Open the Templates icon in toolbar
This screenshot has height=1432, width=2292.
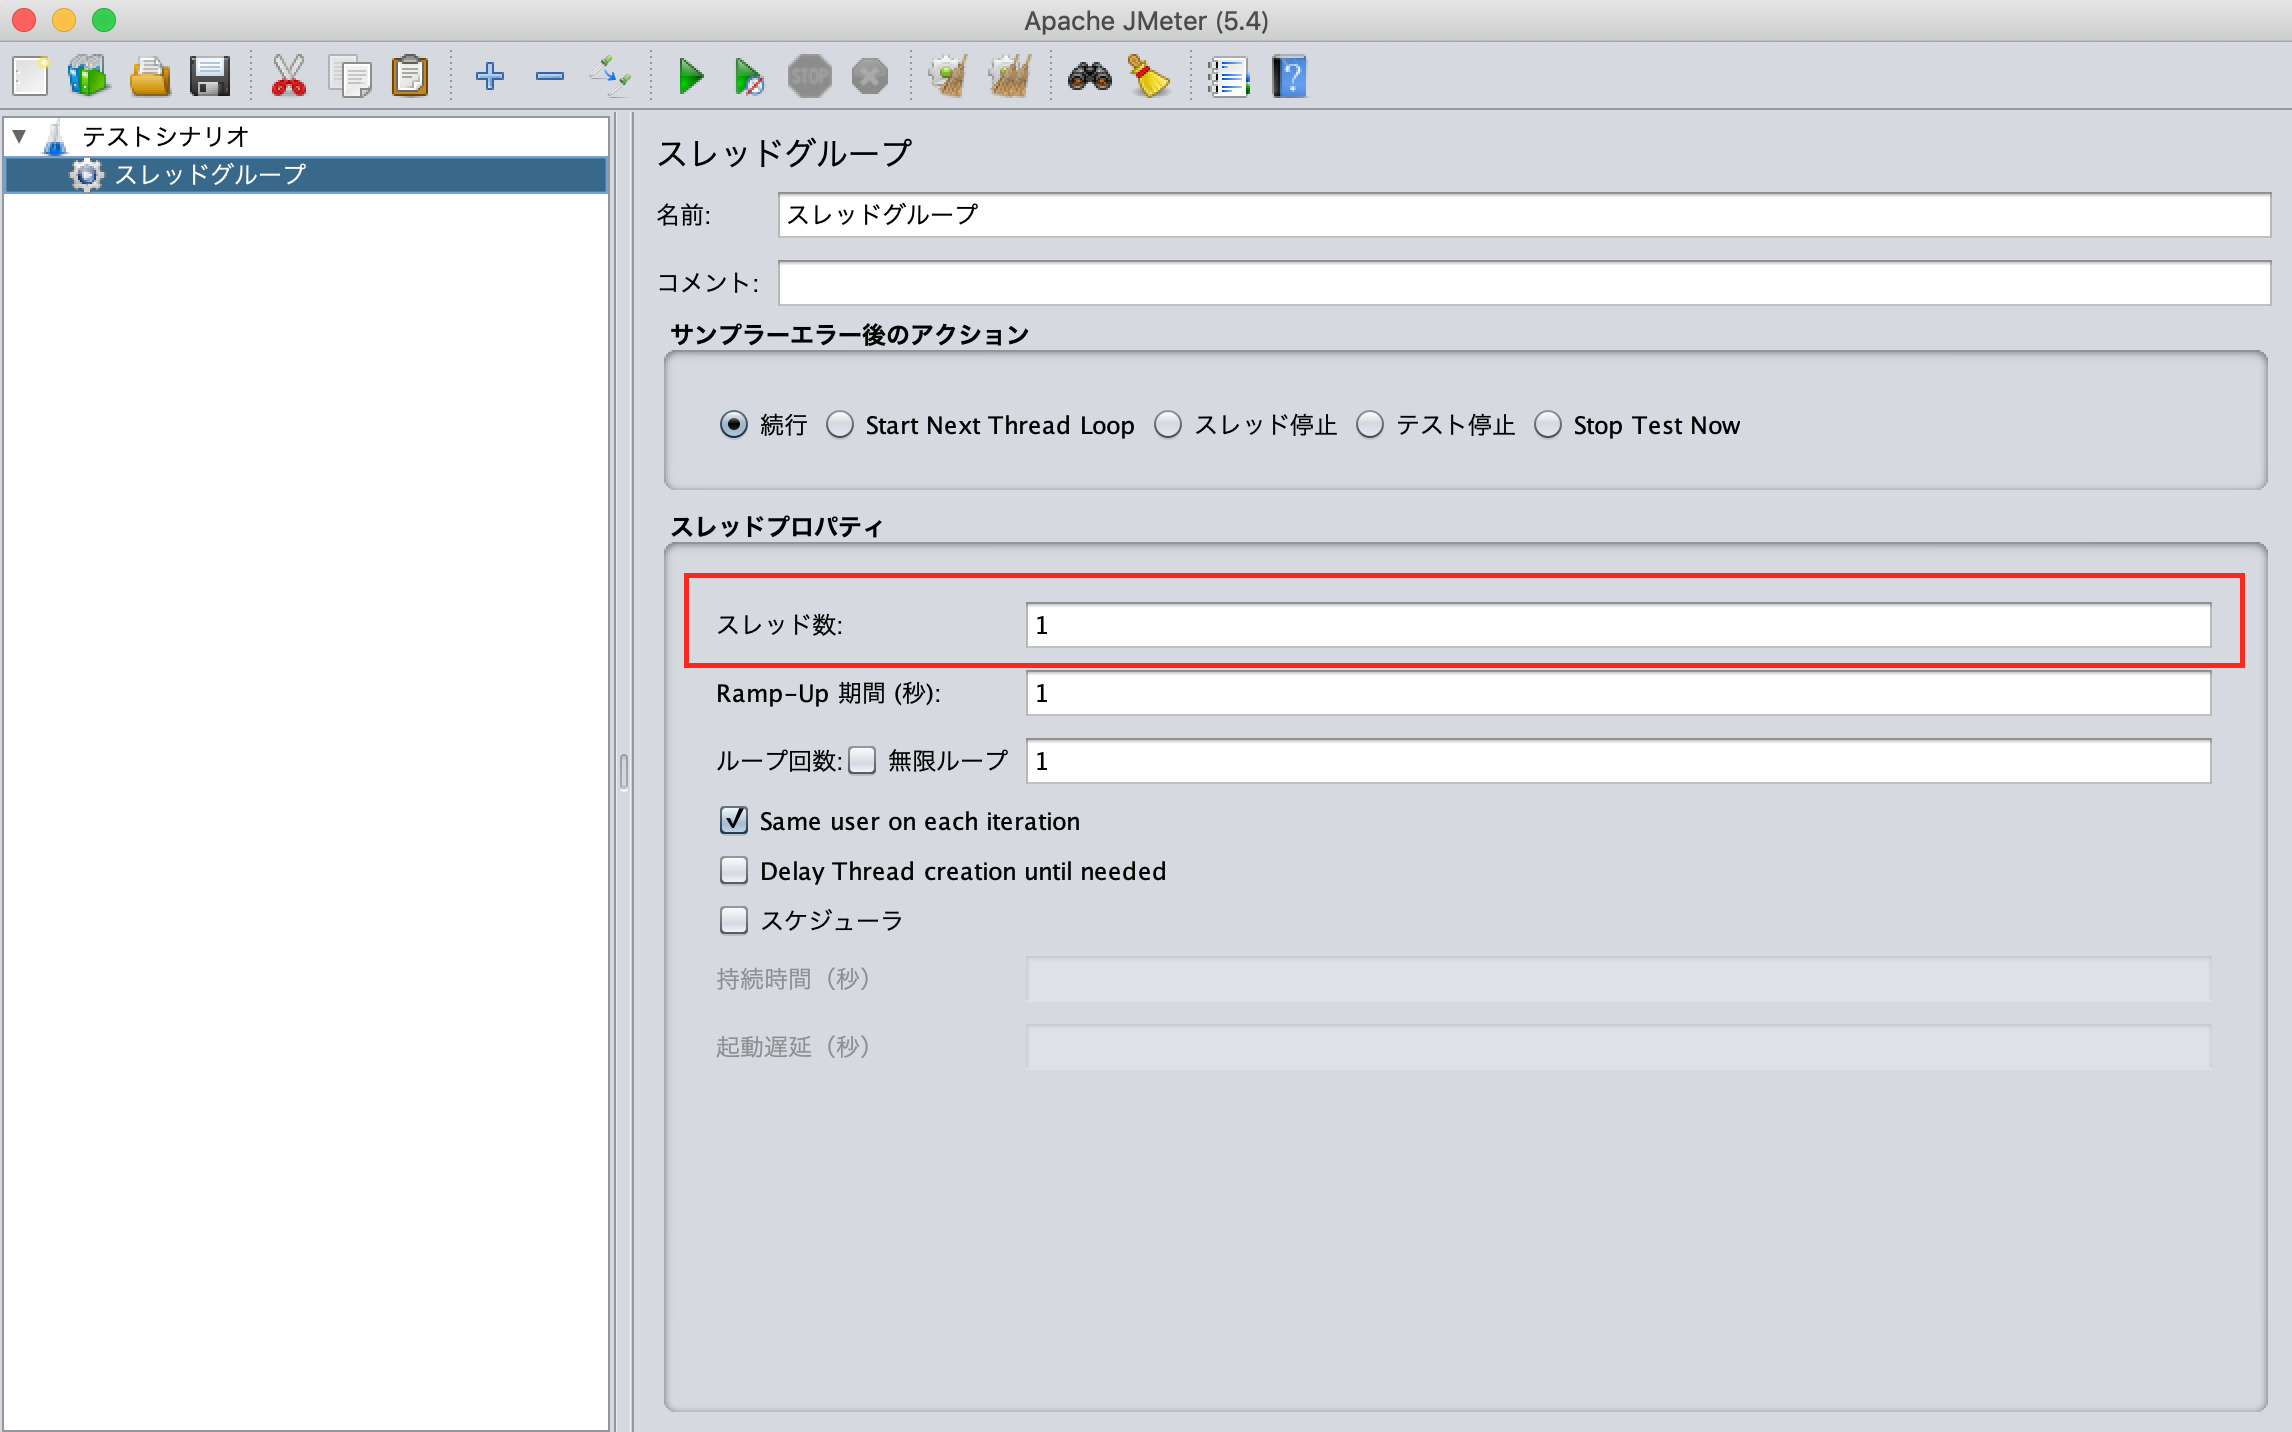[88, 76]
